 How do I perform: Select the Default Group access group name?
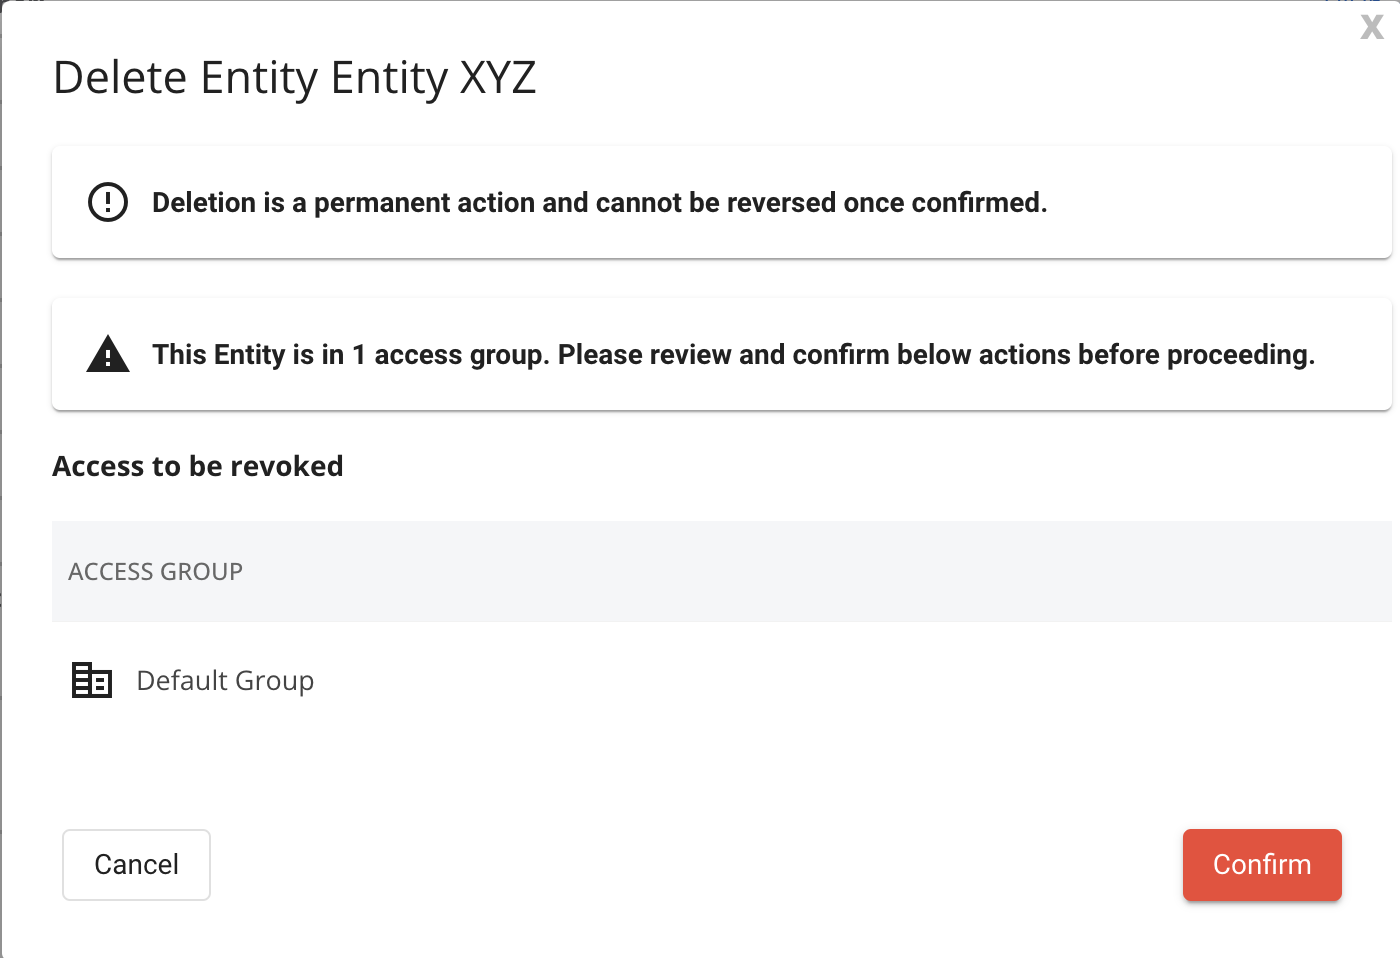(225, 681)
